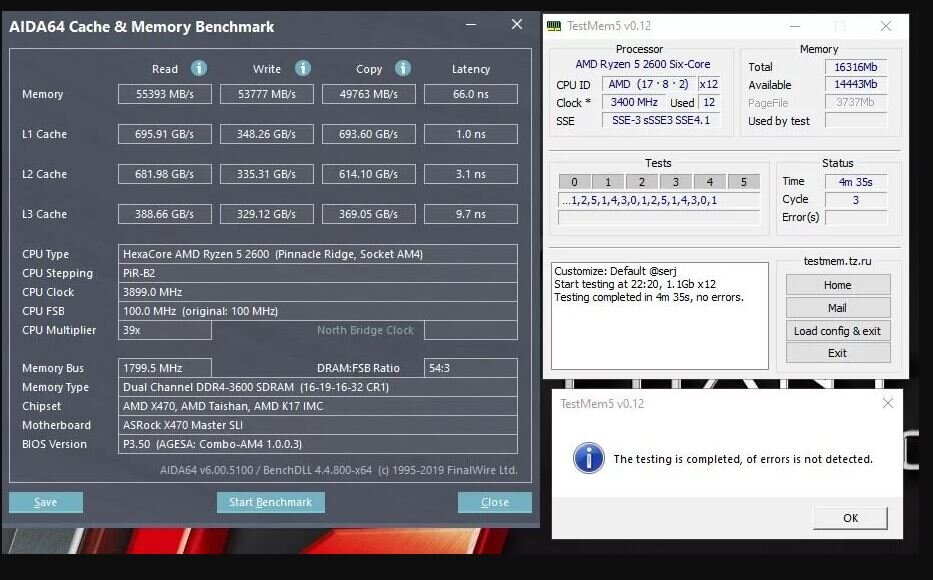This screenshot has height=580, width=933.
Task: Open the Home link in TestMem5
Action: tap(838, 285)
